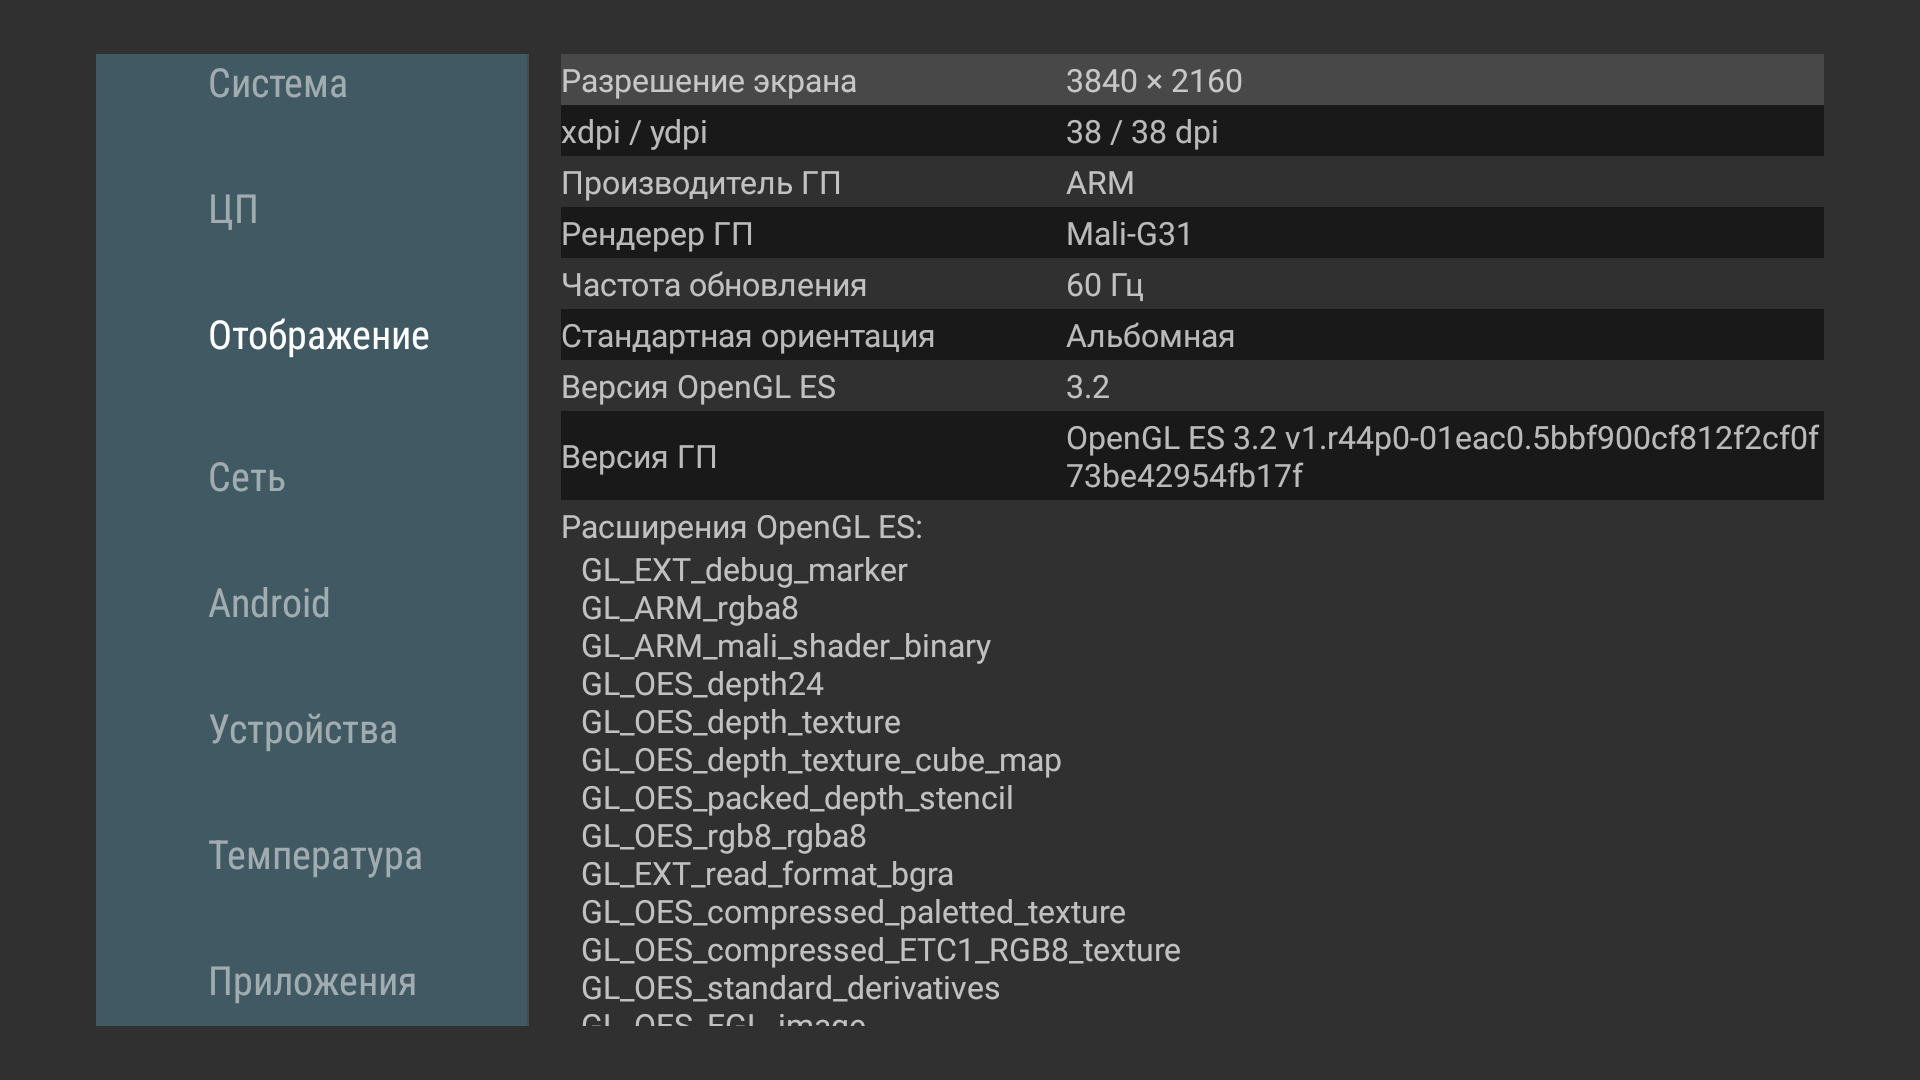Viewport: 1920px width, 1080px height.
Task: Click the Стандартная ориентация row
Action: pos(1190,335)
